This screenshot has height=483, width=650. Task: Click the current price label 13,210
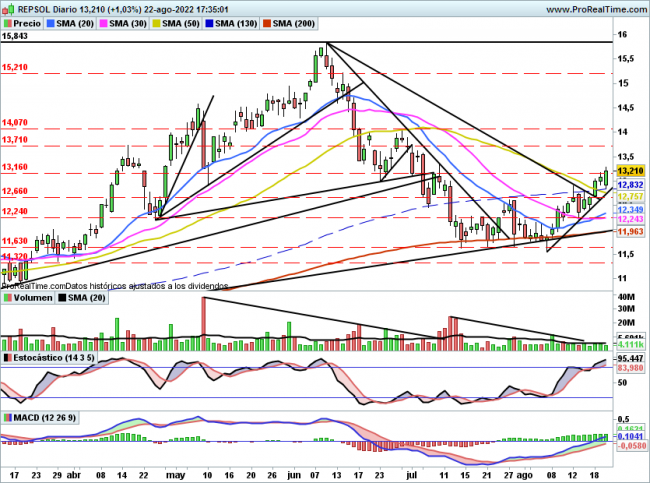(629, 171)
